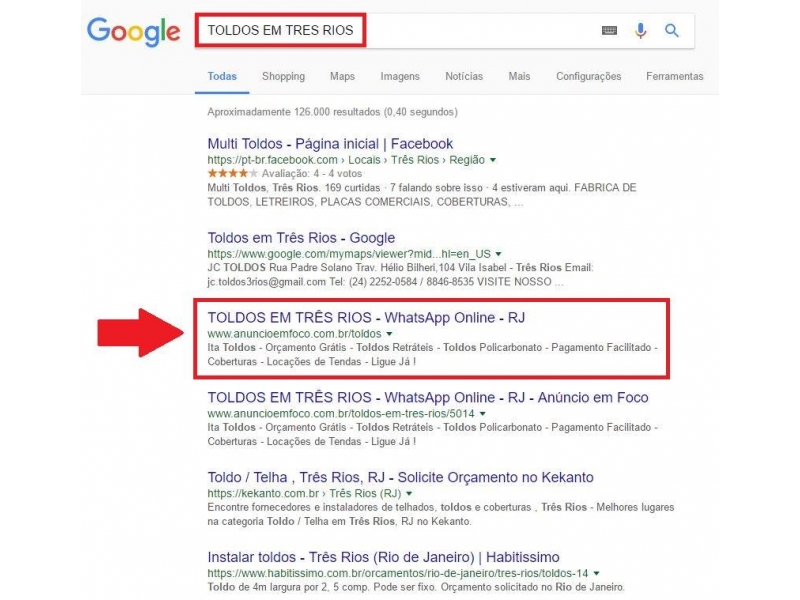The width and height of the screenshot is (800, 600).
Task: Expand arrow beside google.com/mymaps URL
Action: click(498, 254)
